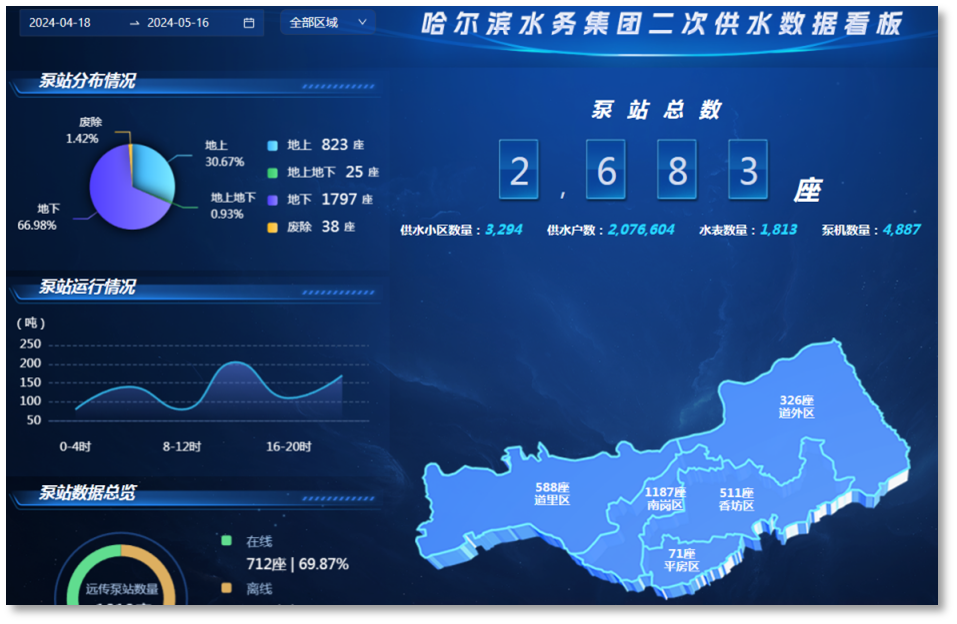Click the 南岗区 map region label
The height and width of the screenshot is (624, 957).
pos(665,505)
